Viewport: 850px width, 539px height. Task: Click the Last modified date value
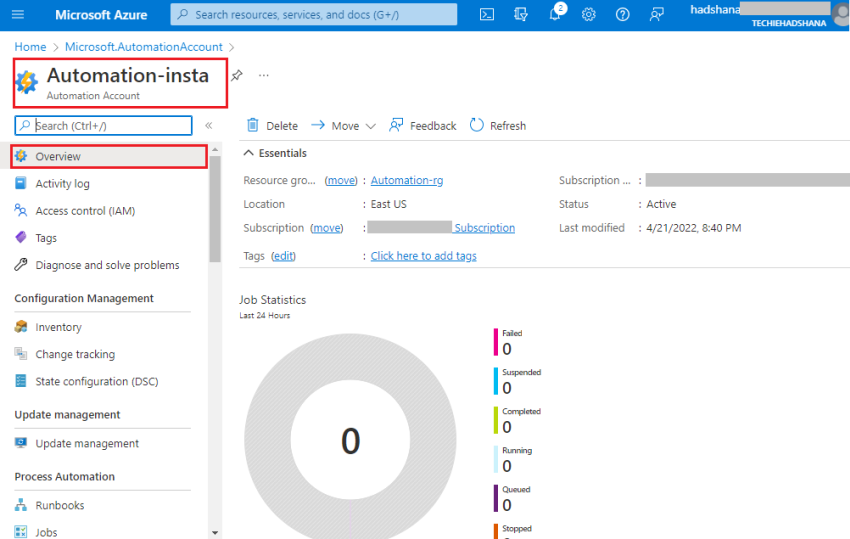[x=693, y=228]
